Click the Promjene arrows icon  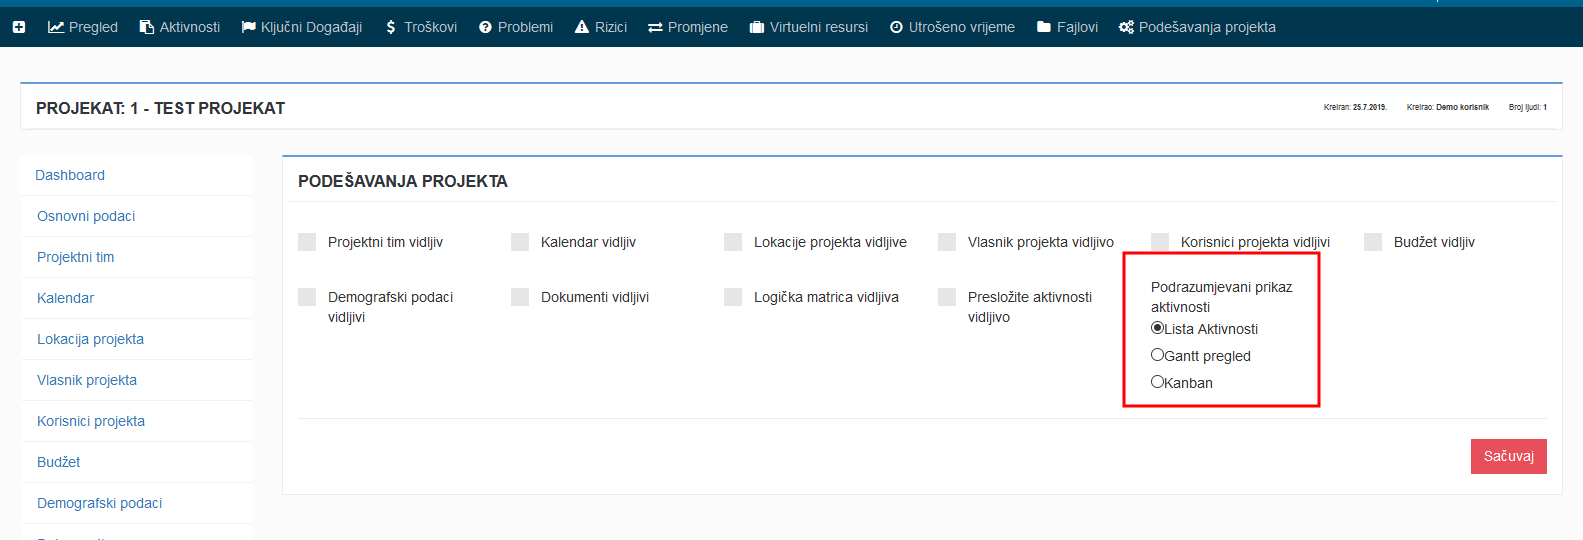click(x=655, y=27)
